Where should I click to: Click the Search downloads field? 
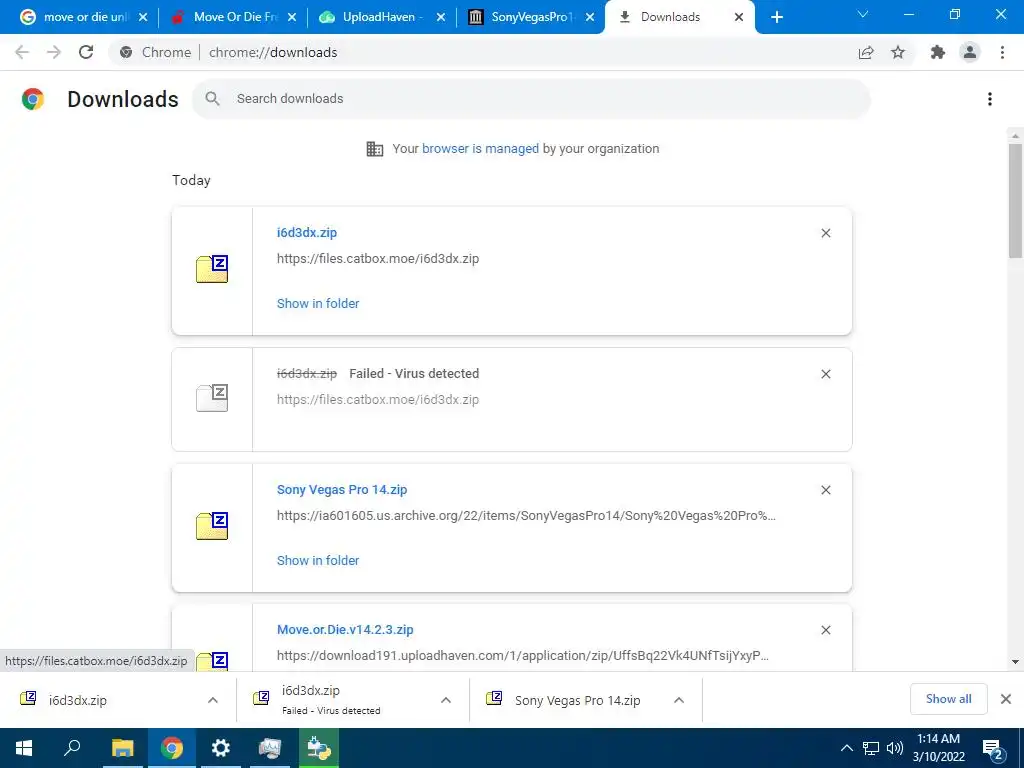531,99
